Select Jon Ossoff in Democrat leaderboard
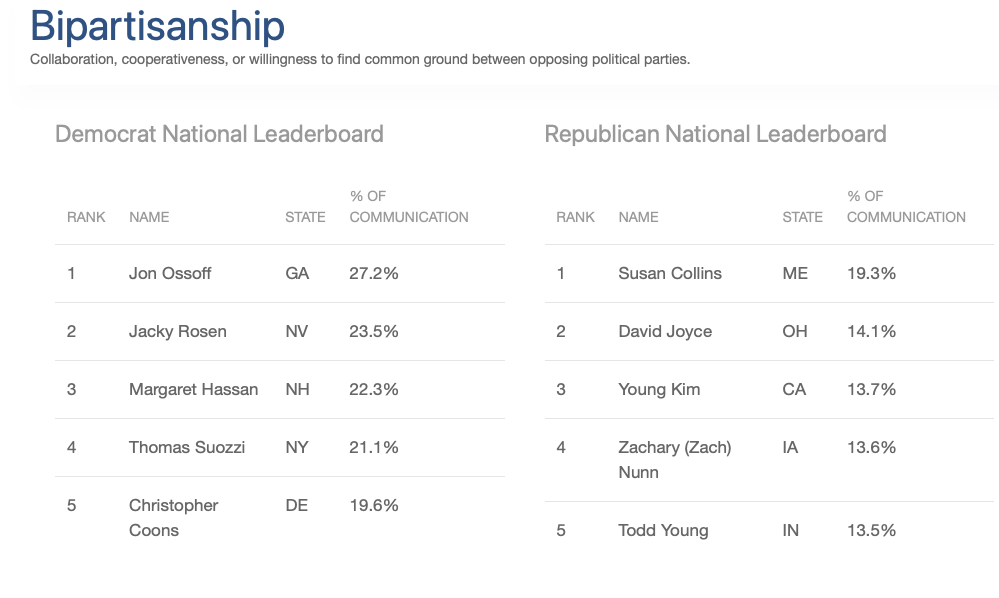The height and width of the screenshot is (598, 999). click(x=170, y=273)
